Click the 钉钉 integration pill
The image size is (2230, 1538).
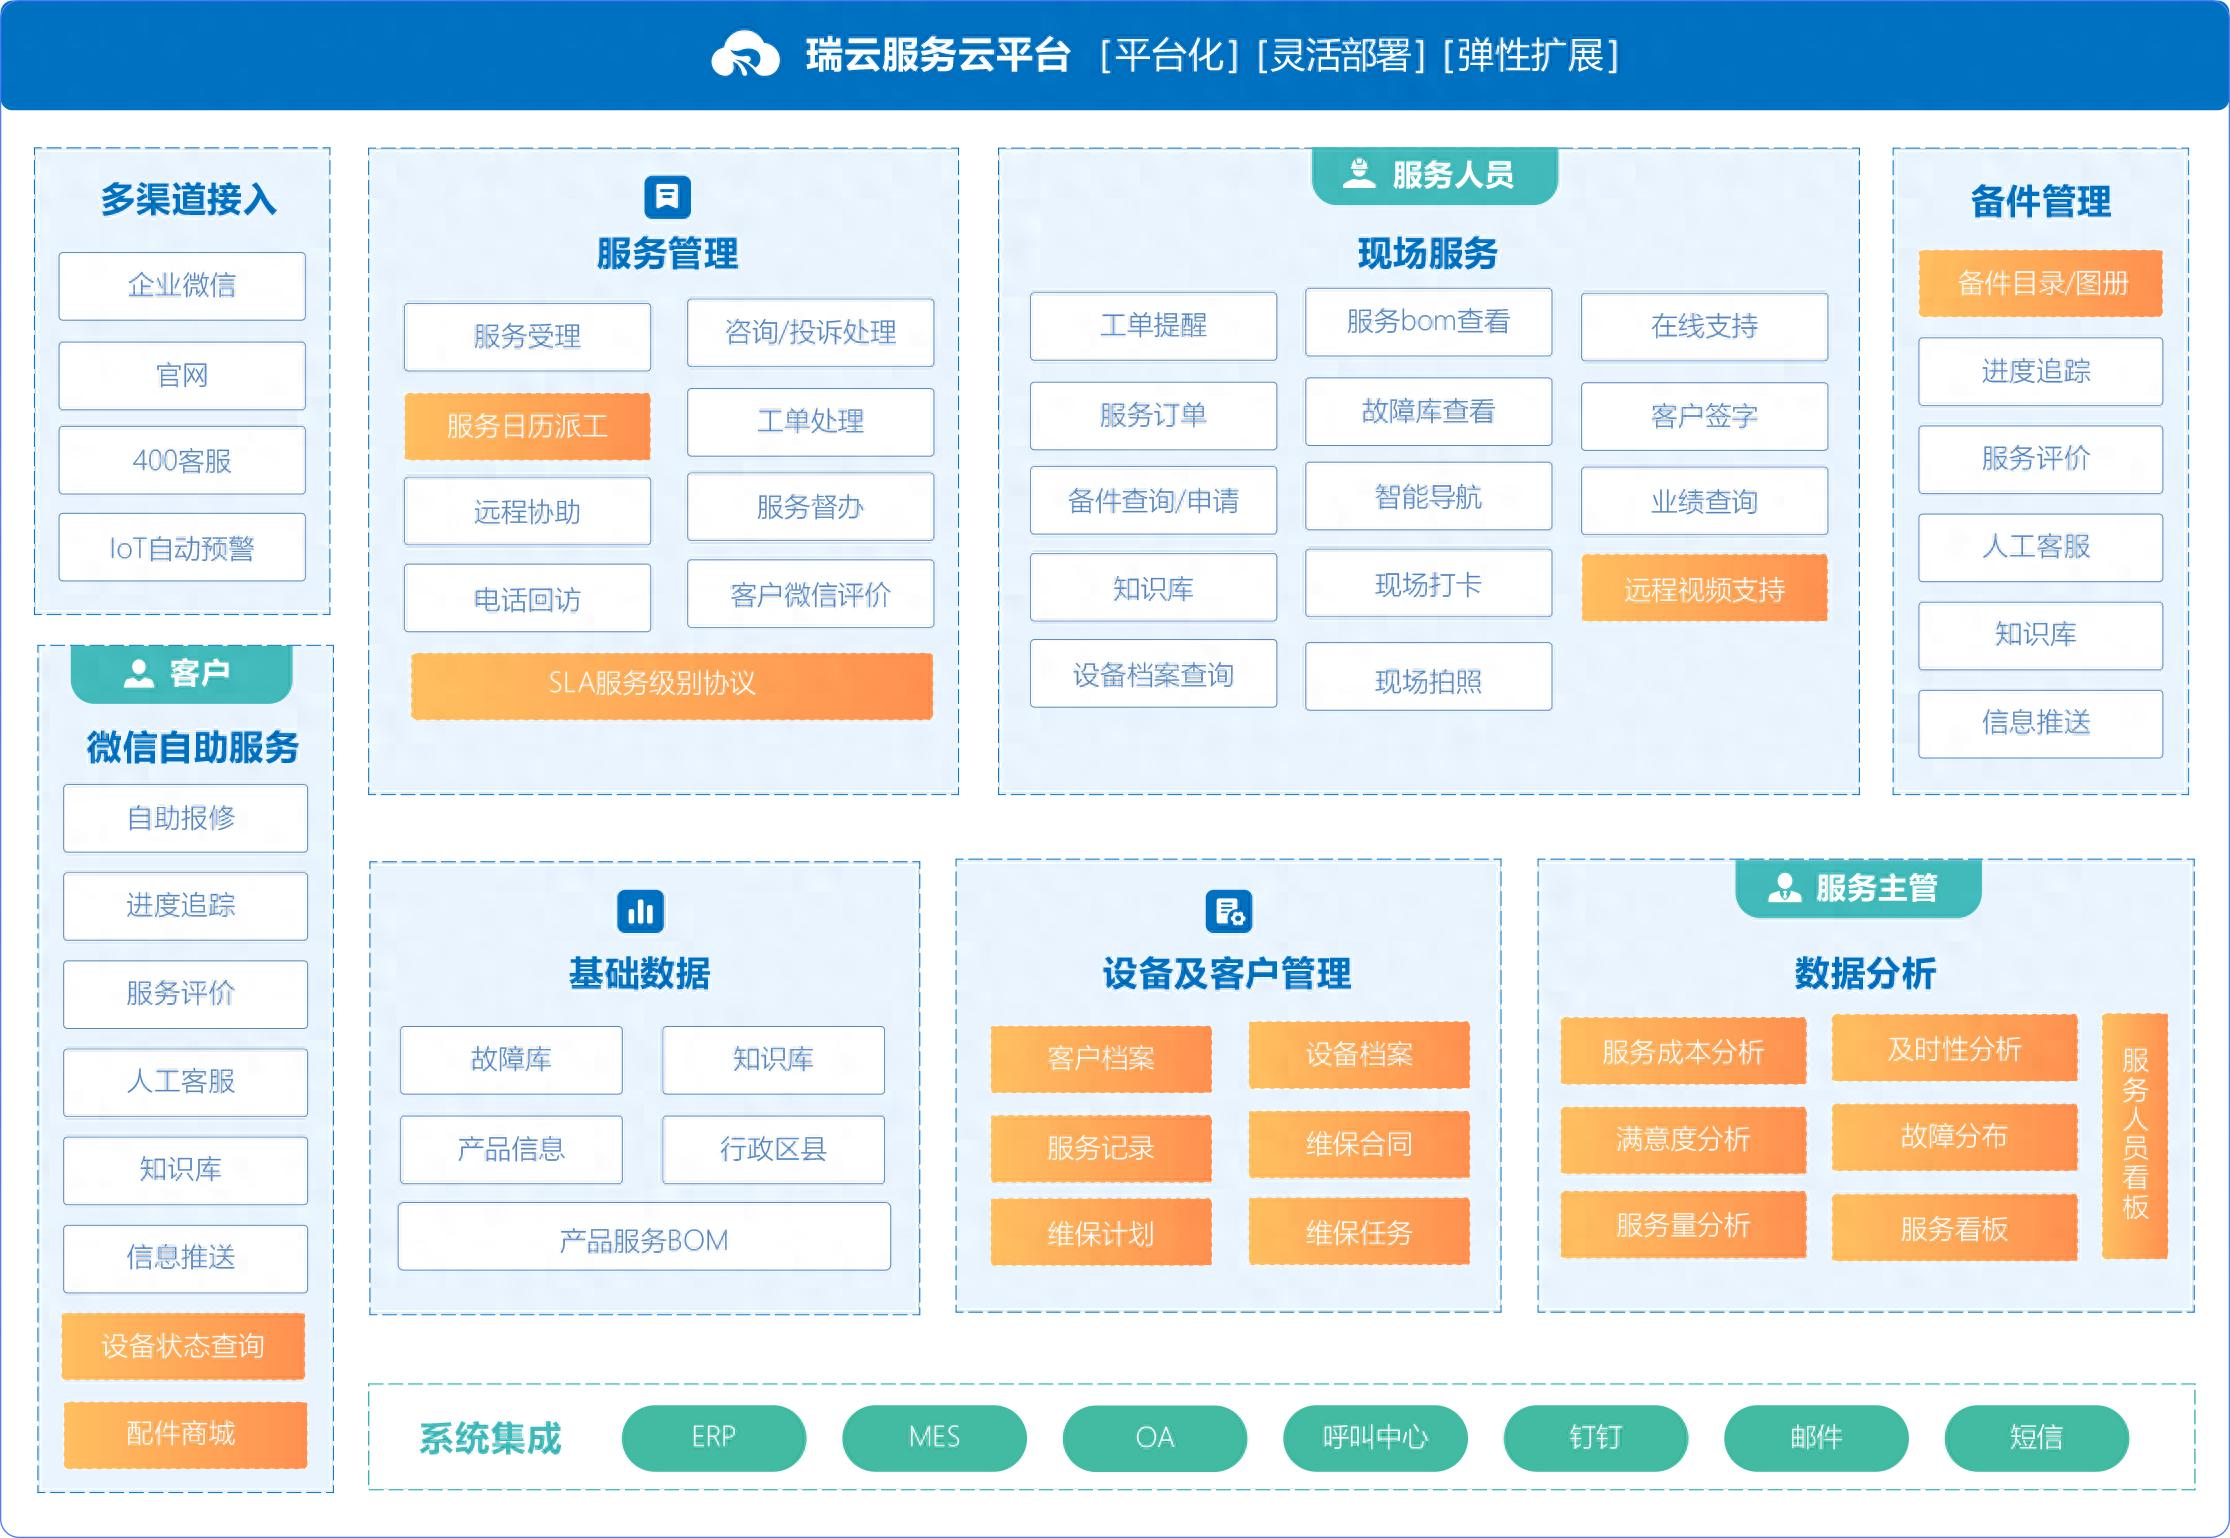click(1595, 1437)
